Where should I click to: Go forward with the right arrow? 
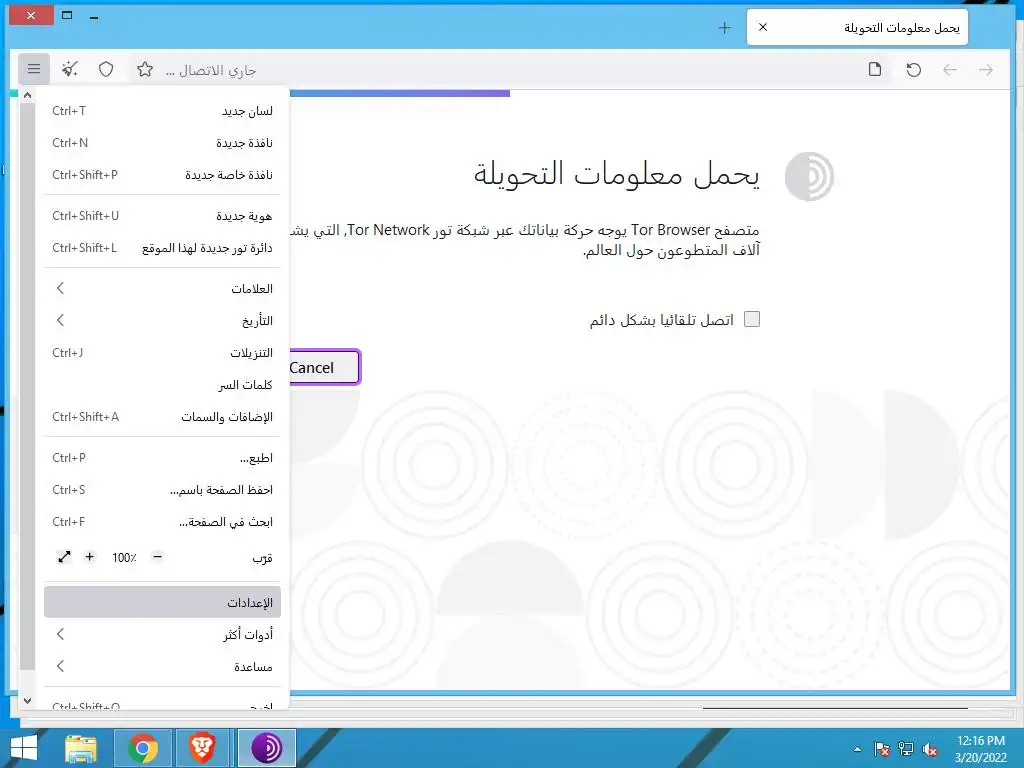[x=986, y=69]
